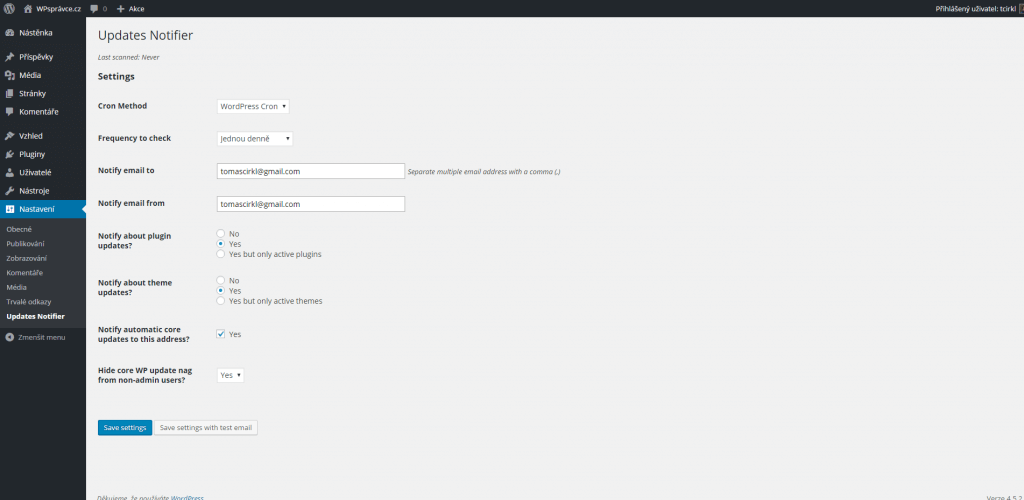Click the 'Last scanned: Never' text
Viewport: 1024px width, 500px height.
pos(129,57)
